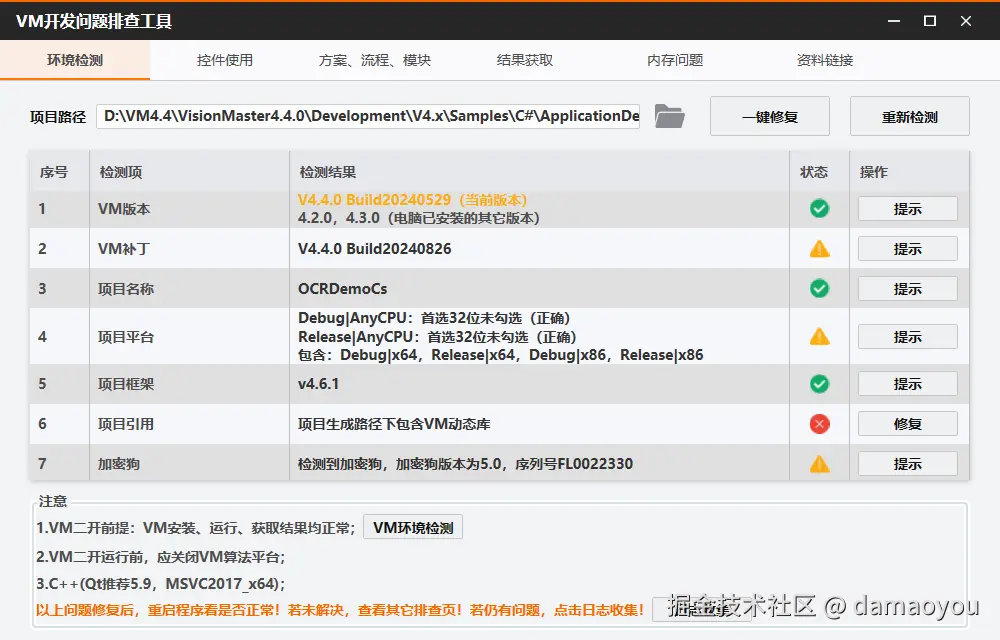The height and width of the screenshot is (640, 1000).
Task: Select the VM版本 cell
Action: [x=189, y=209]
